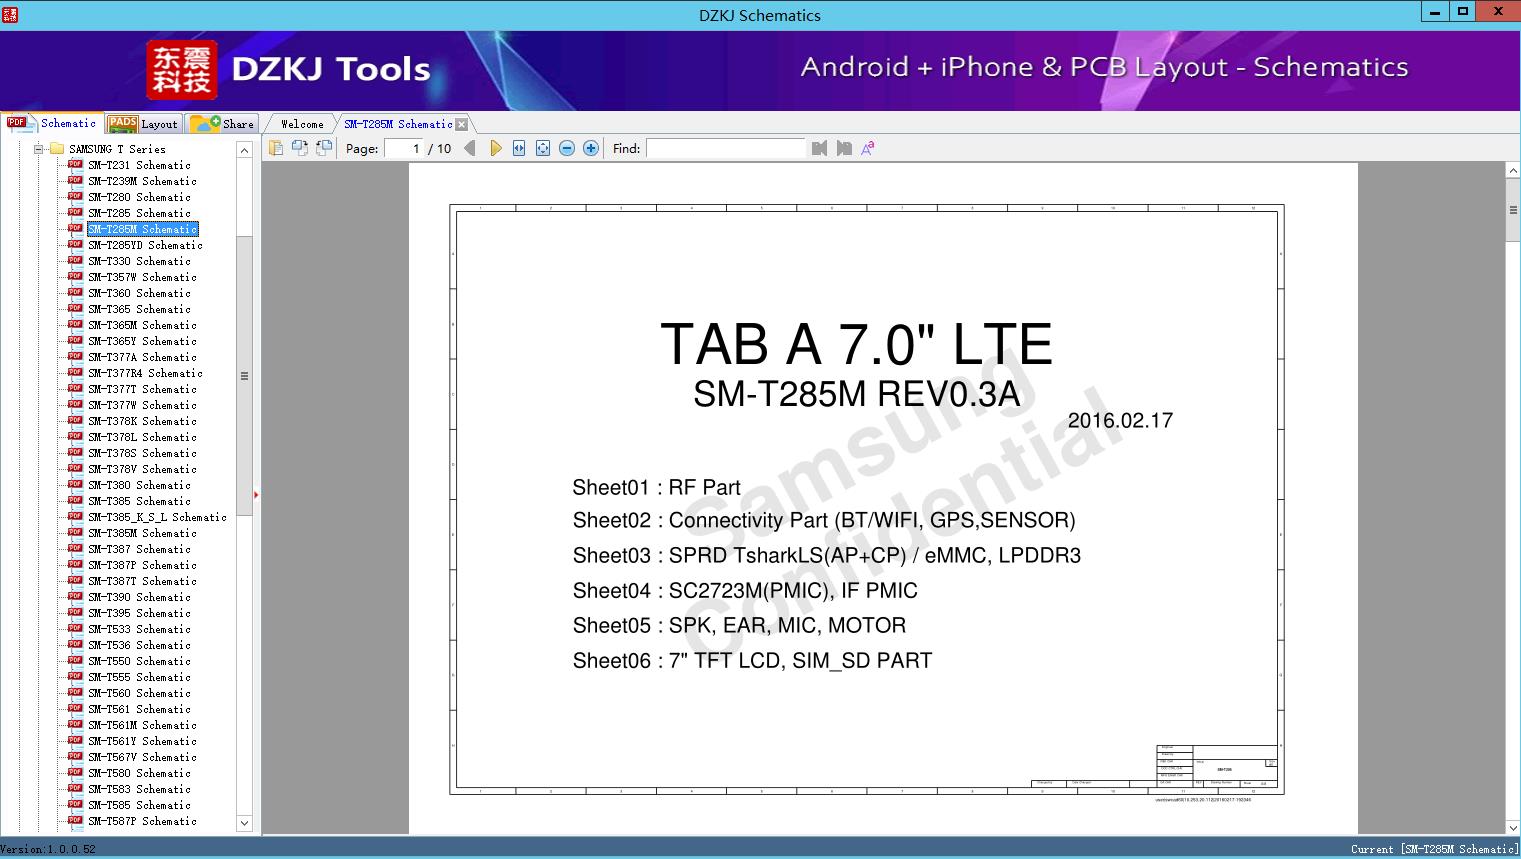Select the highlighted SM-T285M Schematic tree item
The height and width of the screenshot is (859, 1521).
[x=142, y=229]
